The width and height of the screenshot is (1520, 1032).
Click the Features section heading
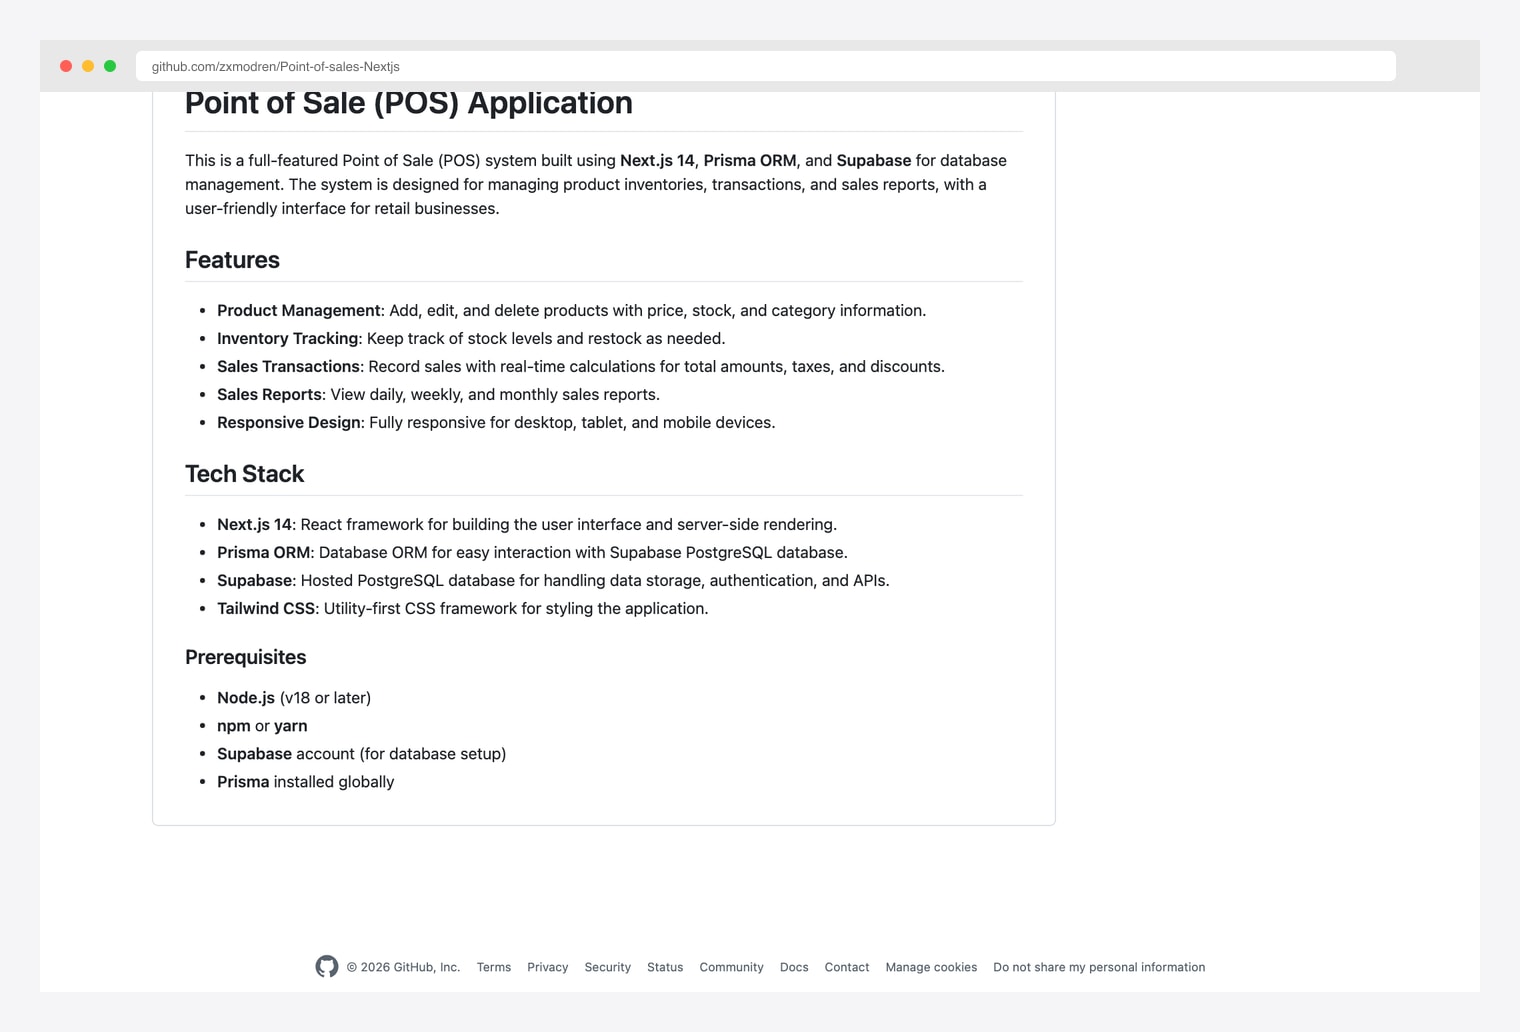click(x=232, y=260)
